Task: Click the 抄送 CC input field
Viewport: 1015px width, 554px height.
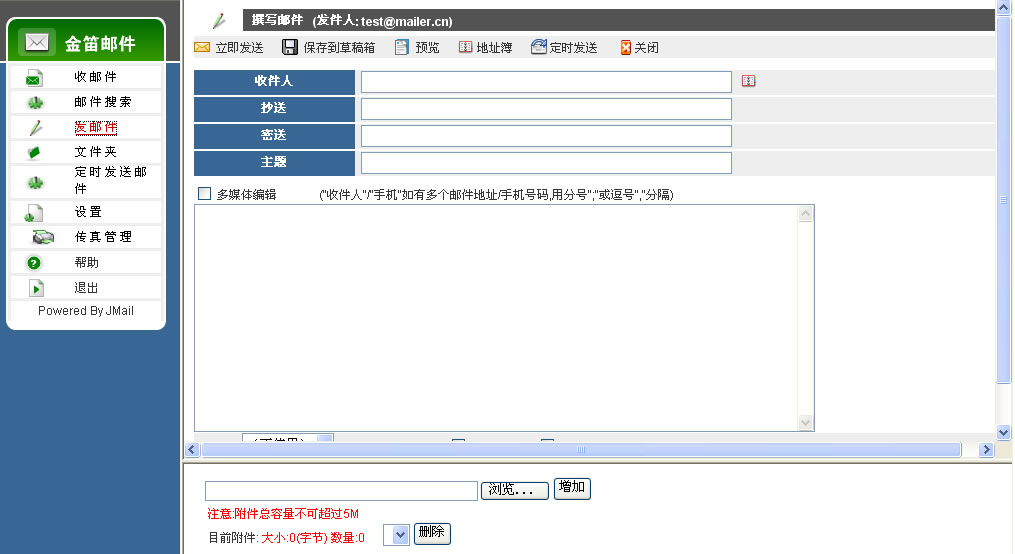Action: (x=546, y=109)
